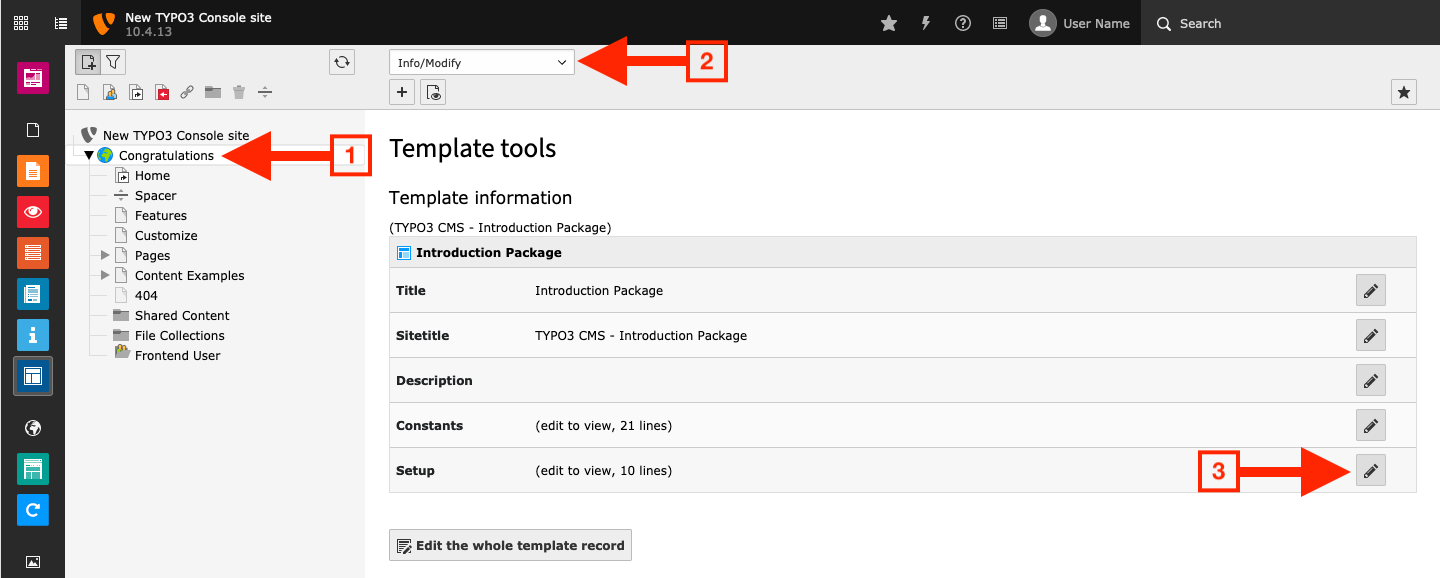Select the 404 page
This screenshot has width=1440, height=578.
click(x=146, y=295)
